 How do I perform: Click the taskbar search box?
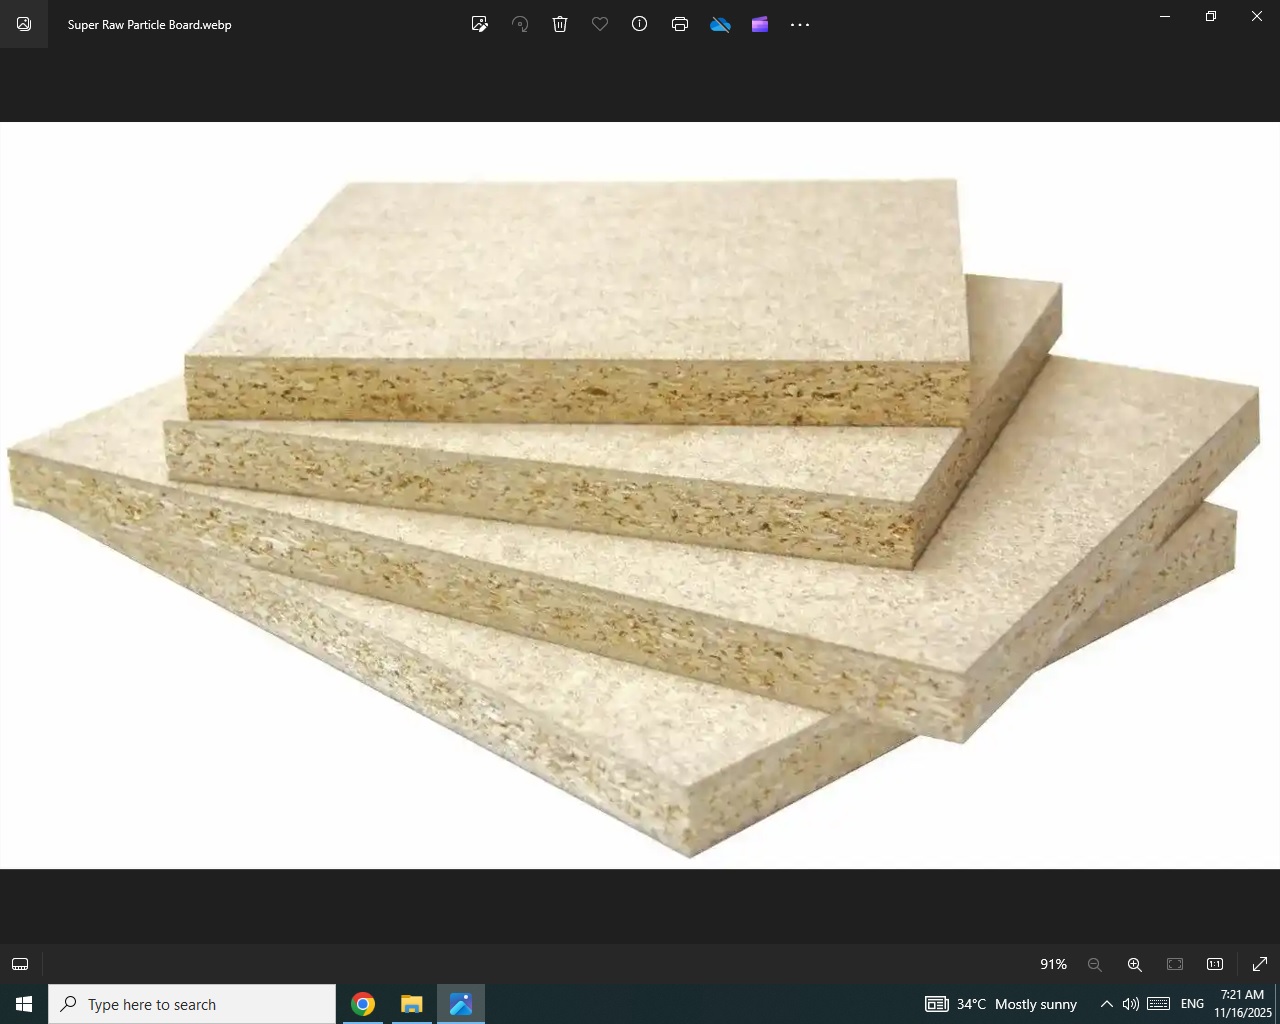tap(192, 1004)
